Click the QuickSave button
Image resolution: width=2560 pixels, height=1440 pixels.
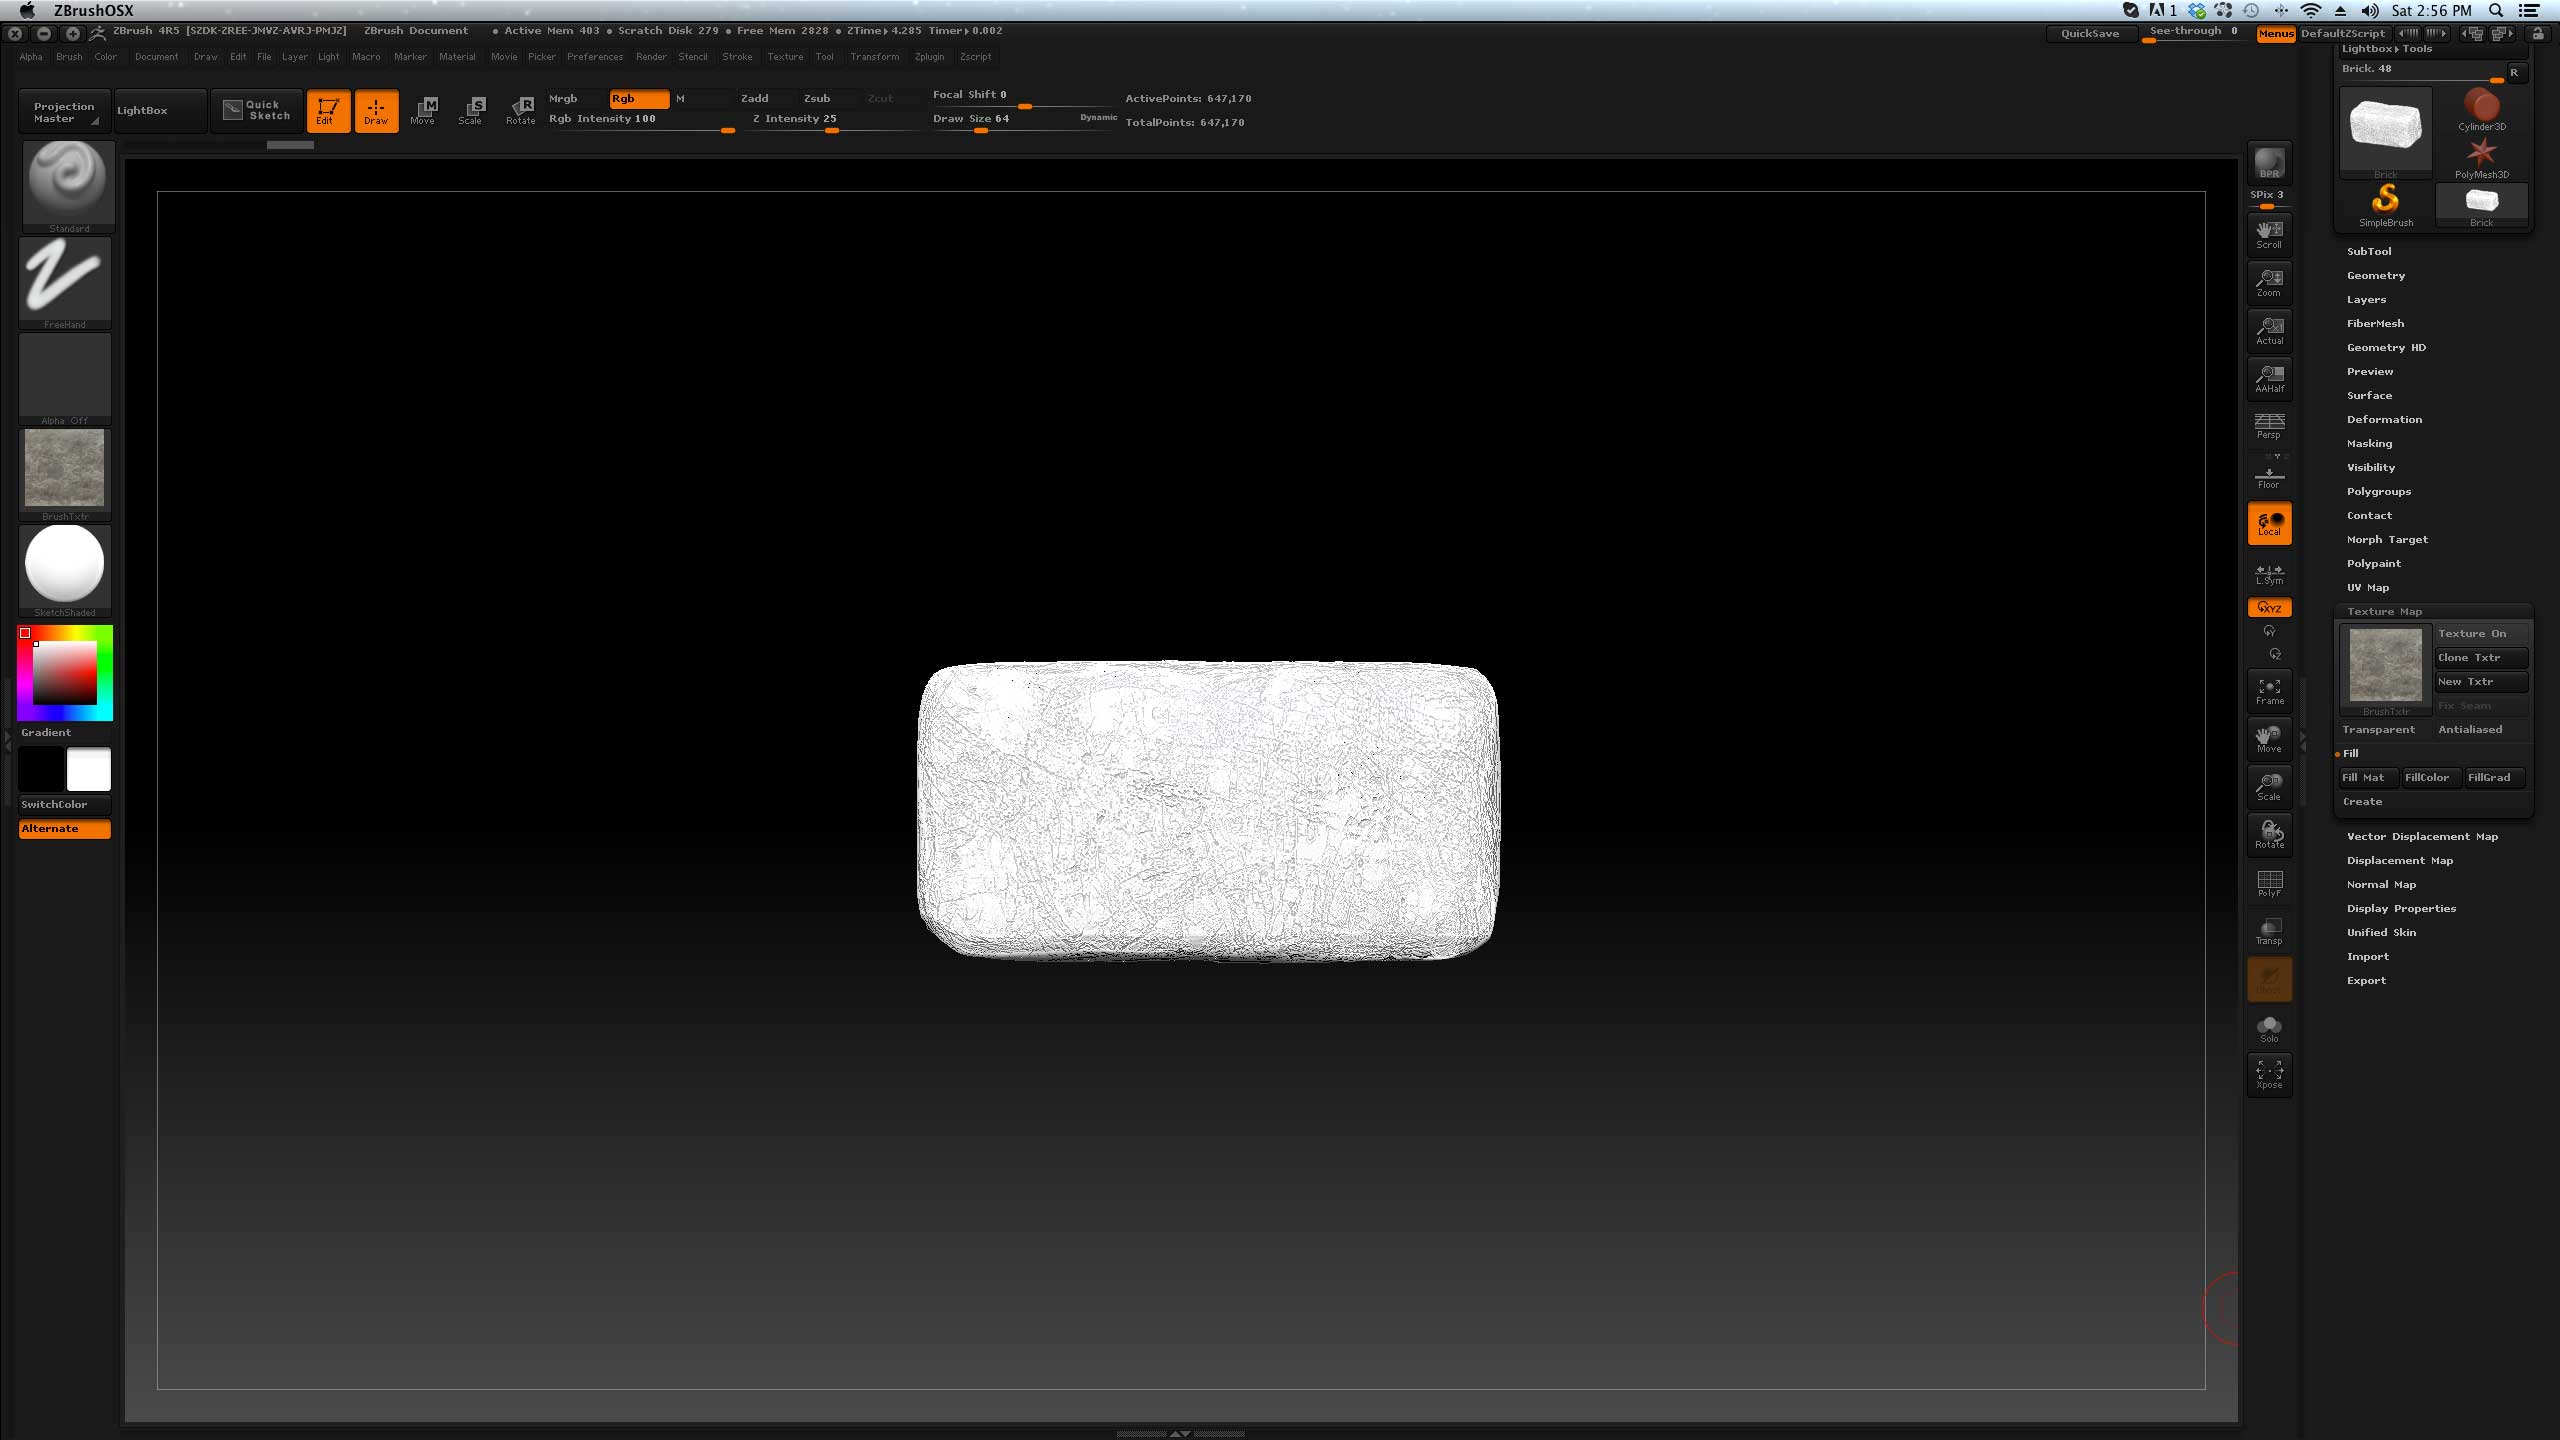tap(2089, 33)
